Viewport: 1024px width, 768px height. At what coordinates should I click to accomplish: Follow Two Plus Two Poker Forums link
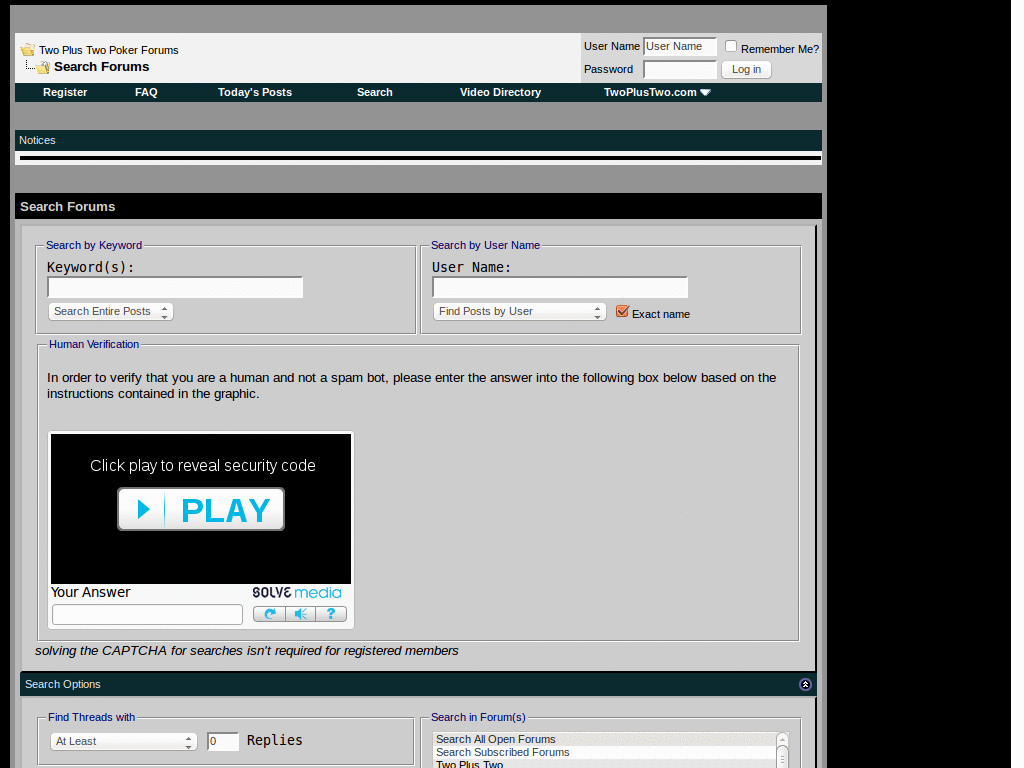(108, 50)
